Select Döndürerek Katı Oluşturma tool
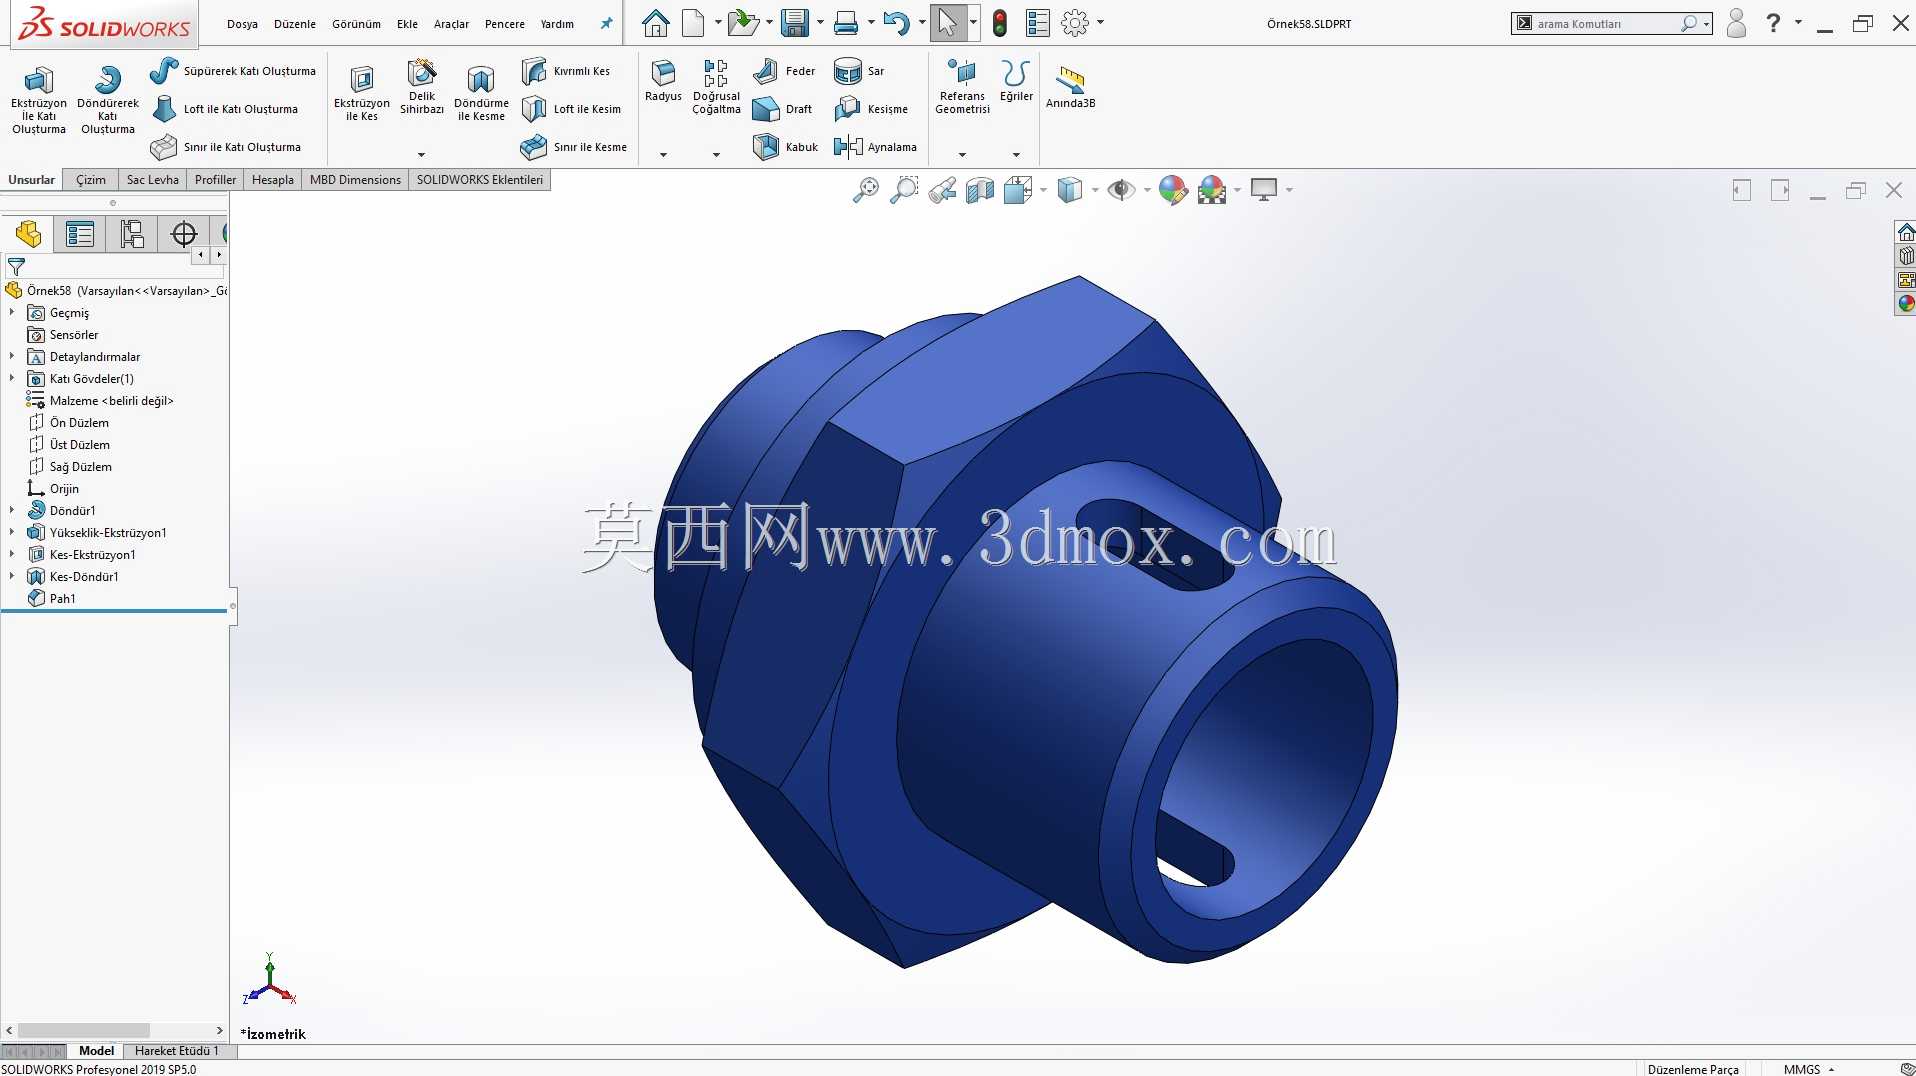 pyautogui.click(x=108, y=99)
